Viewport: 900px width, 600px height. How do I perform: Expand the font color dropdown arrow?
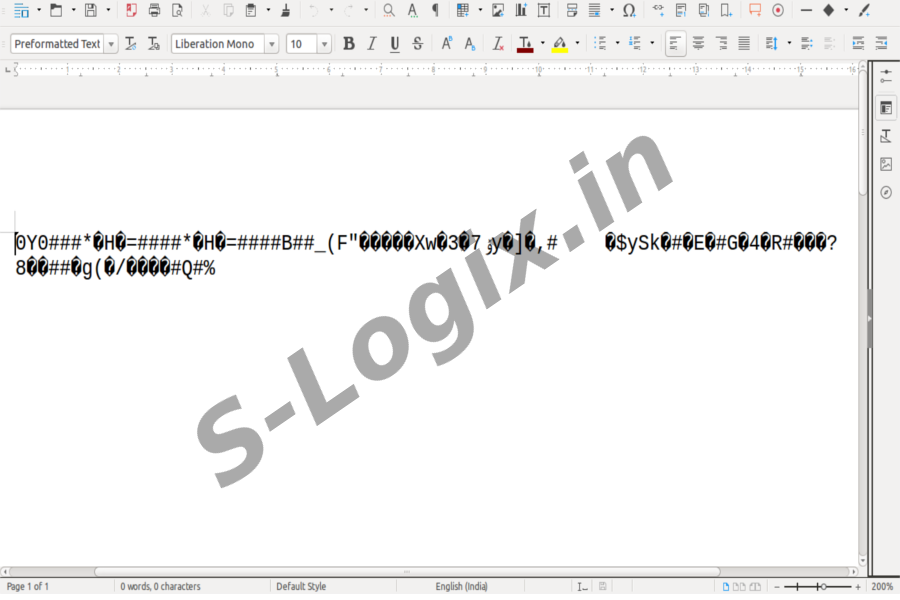(x=542, y=44)
